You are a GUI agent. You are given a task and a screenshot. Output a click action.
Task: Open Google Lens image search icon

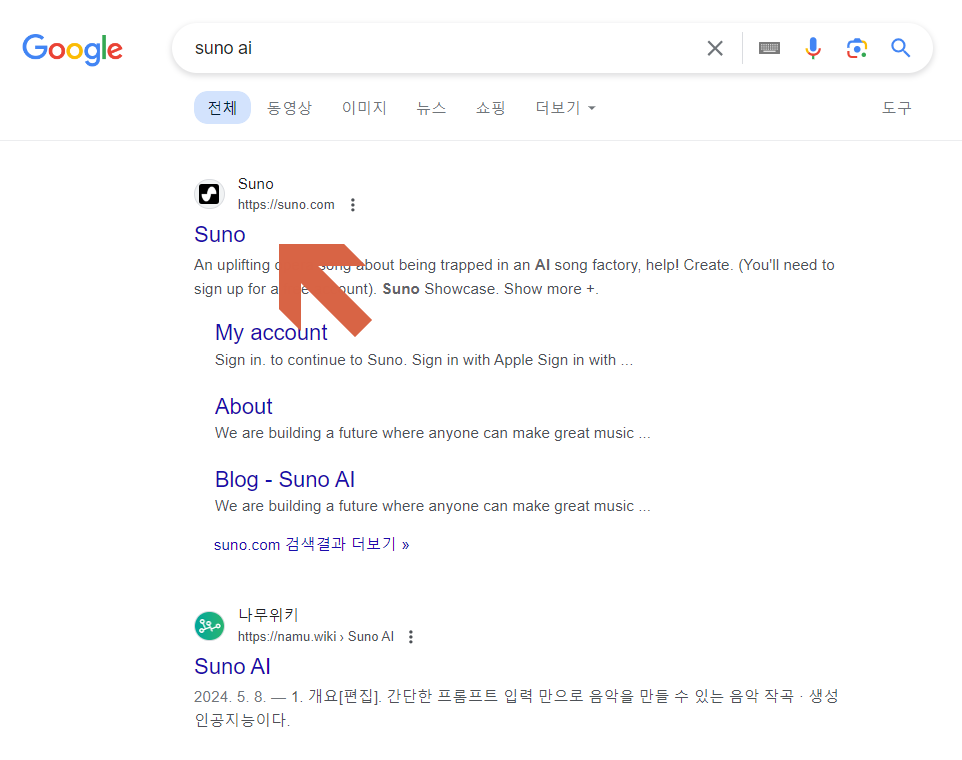[x=856, y=48]
